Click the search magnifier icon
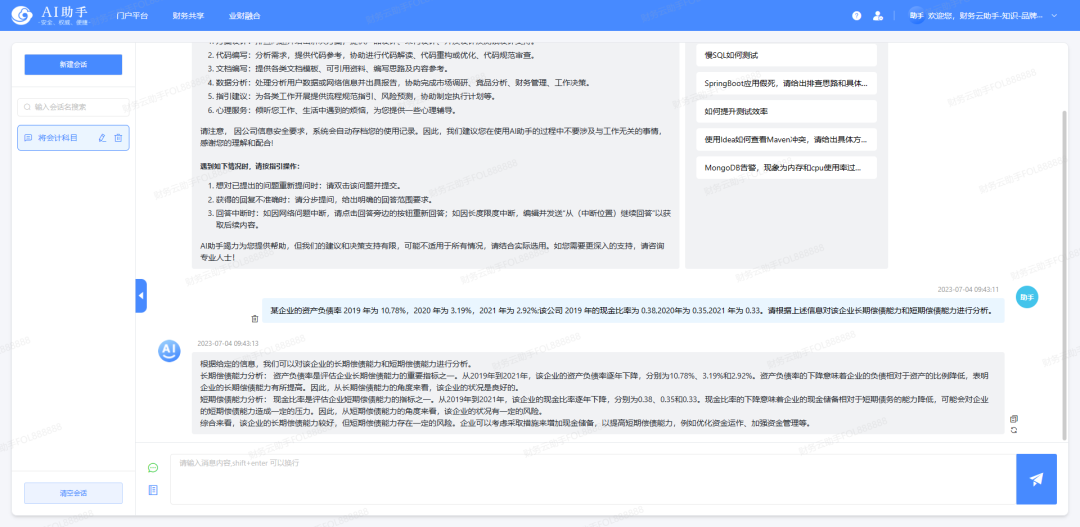This screenshot has height=527, width=1080. click(x=28, y=107)
